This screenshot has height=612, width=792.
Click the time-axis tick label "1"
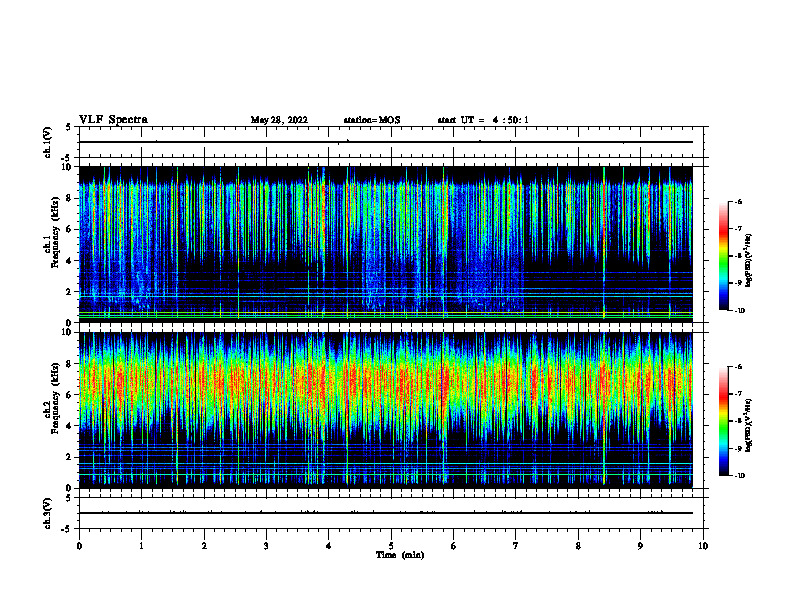pyautogui.click(x=141, y=546)
